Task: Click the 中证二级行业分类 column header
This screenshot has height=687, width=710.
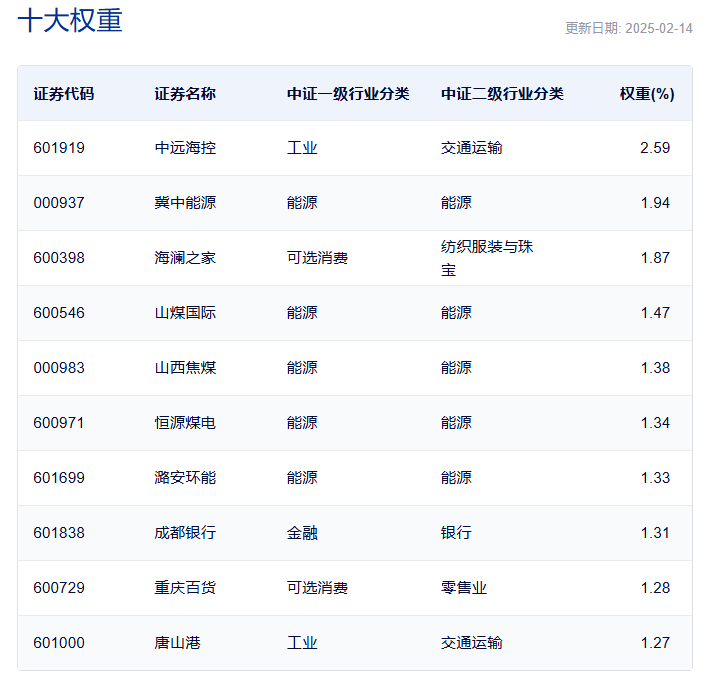Action: (502, 94)
